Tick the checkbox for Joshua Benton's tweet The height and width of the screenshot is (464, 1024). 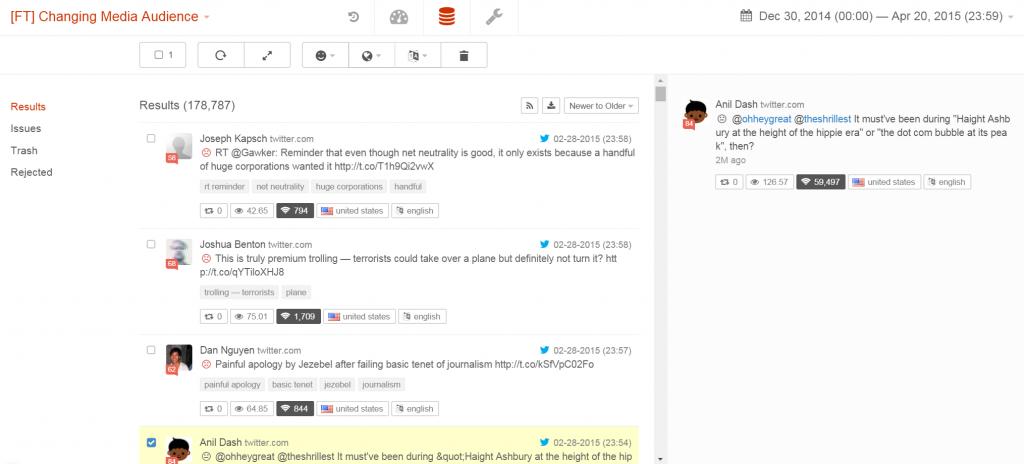pyautogui.click(x=151, y=244)
